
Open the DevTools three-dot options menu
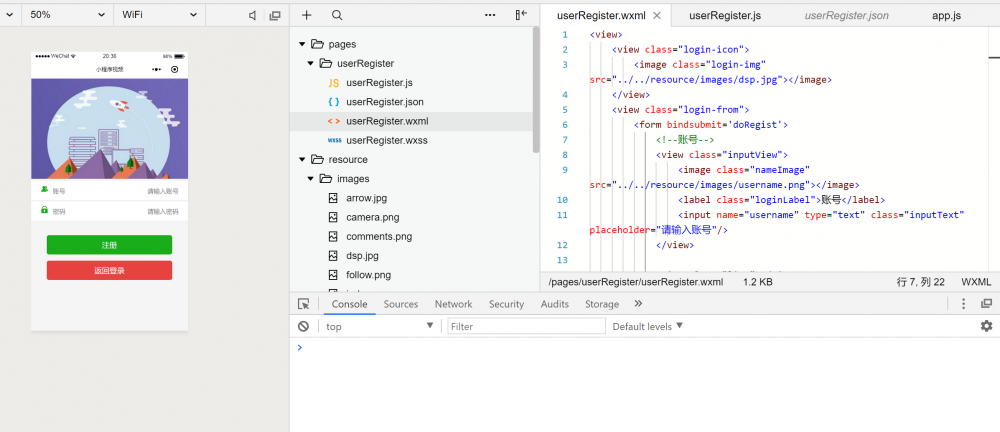pyautogui.click(x=963, y=304)
